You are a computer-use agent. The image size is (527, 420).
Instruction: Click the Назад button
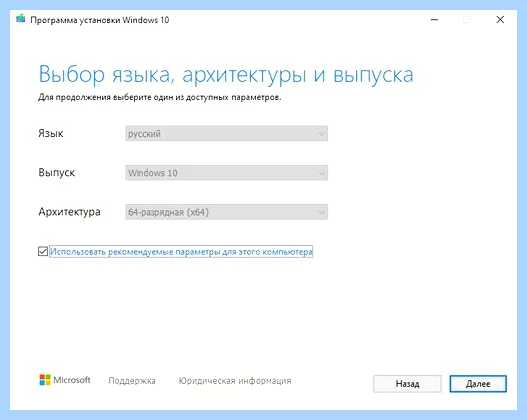click(x=407, y=384)
